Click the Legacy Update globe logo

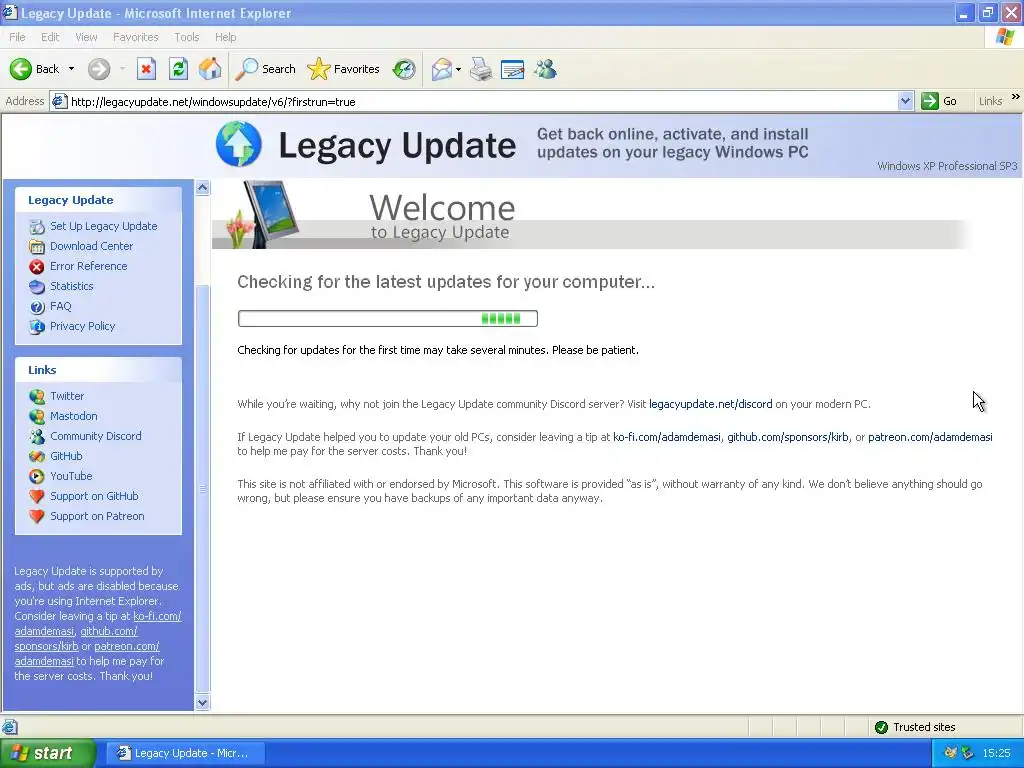point(239,144)
